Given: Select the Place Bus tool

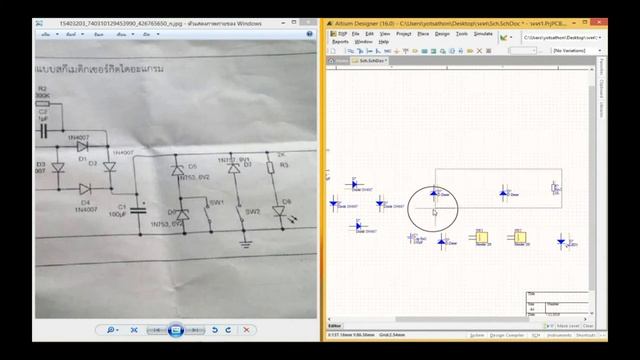Looking at the screenshot, I should pos(360,51).
